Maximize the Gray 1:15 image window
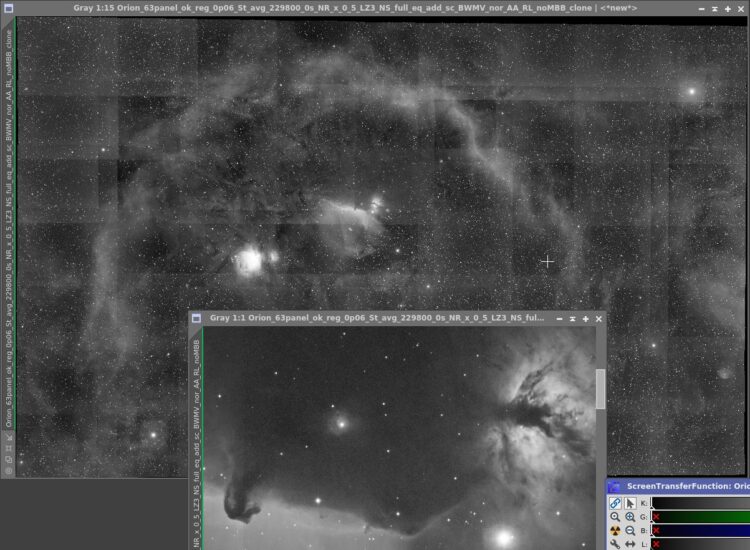This screenshot has width=750, height=550. [728, 9]
